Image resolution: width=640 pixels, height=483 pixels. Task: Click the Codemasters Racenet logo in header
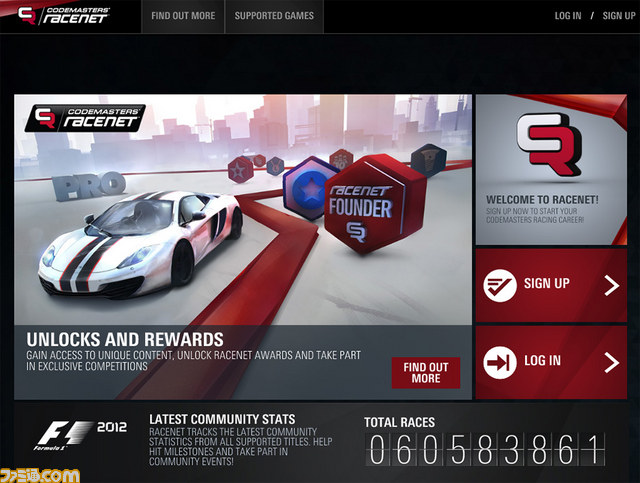[64, 16]
